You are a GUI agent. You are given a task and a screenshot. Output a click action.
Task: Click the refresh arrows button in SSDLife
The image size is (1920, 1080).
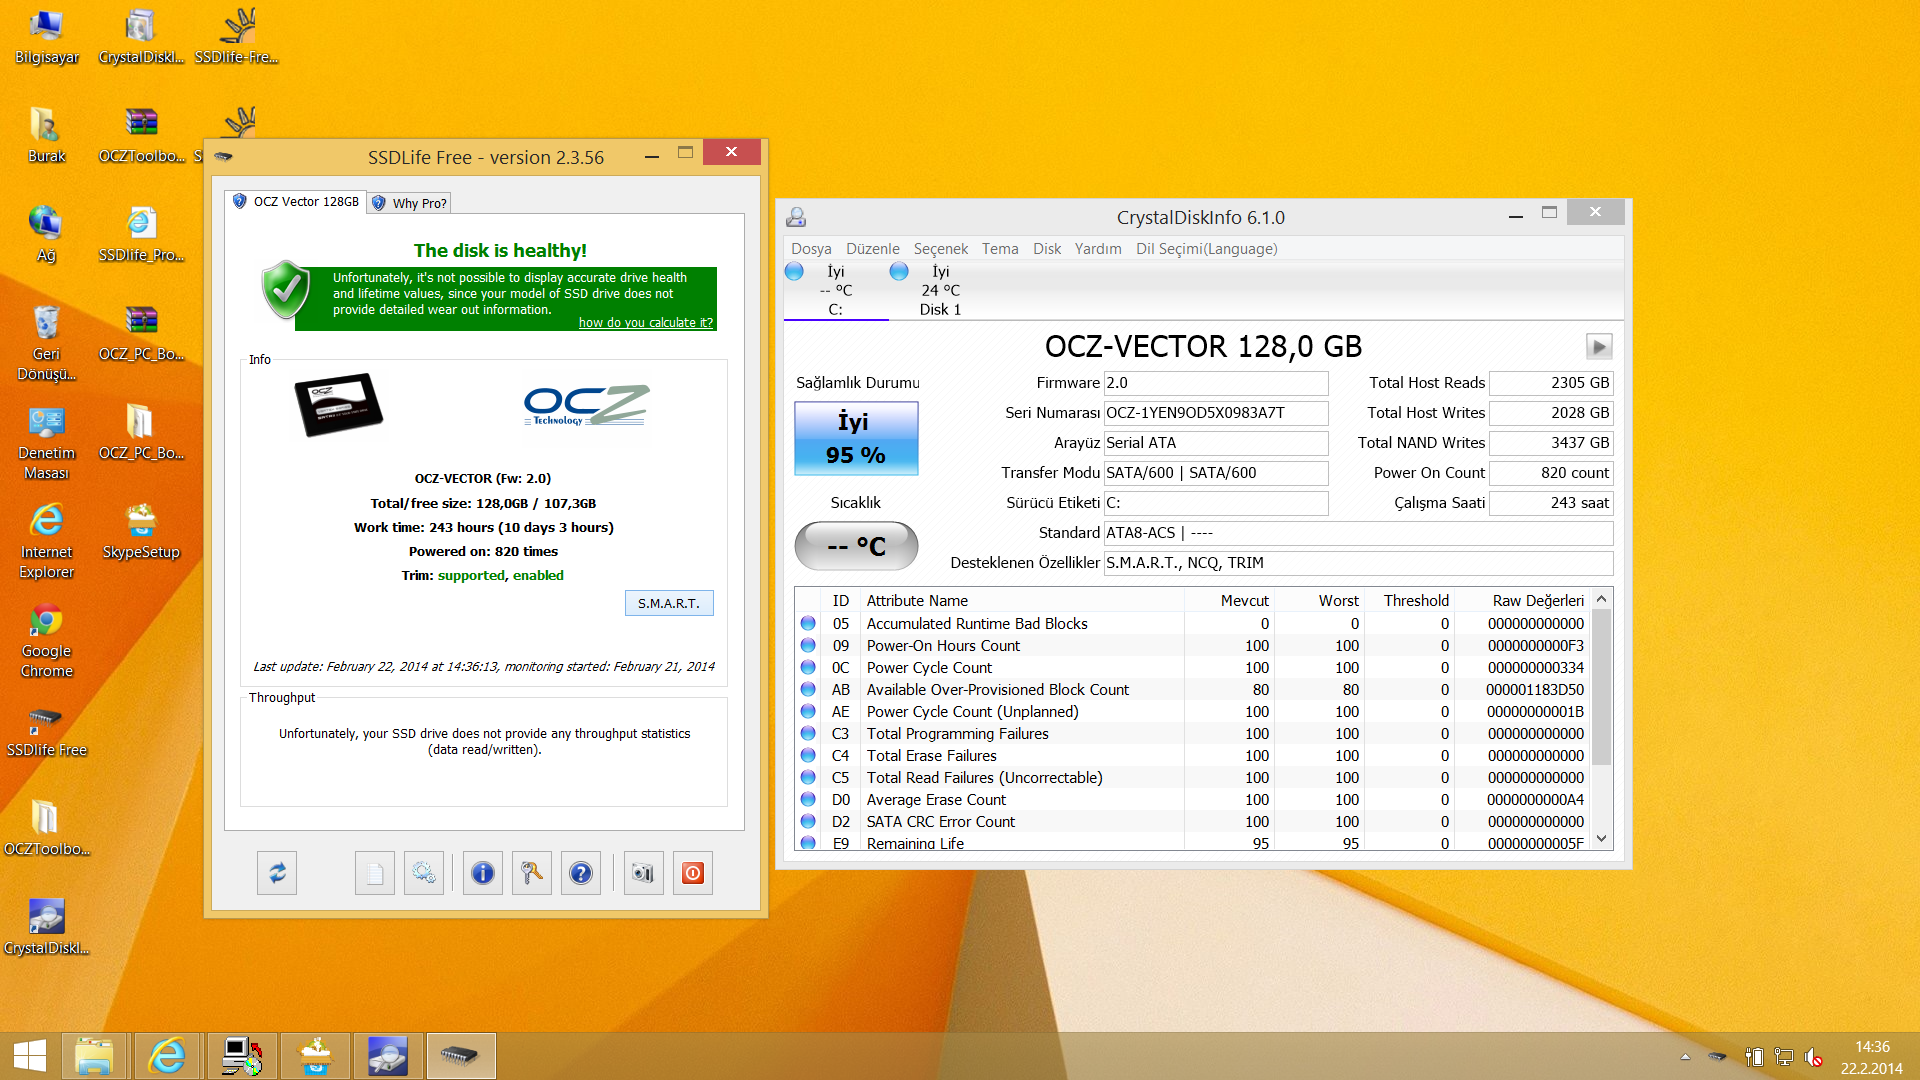coord(277,873)
